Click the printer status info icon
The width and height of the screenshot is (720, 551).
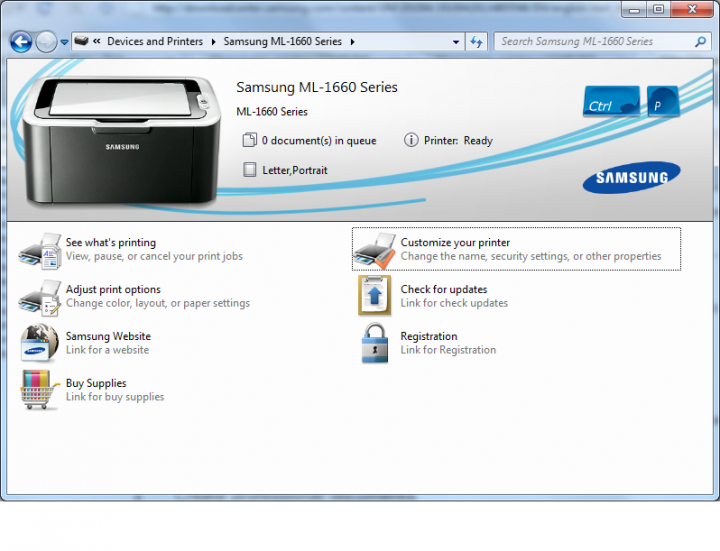point(411,140)
